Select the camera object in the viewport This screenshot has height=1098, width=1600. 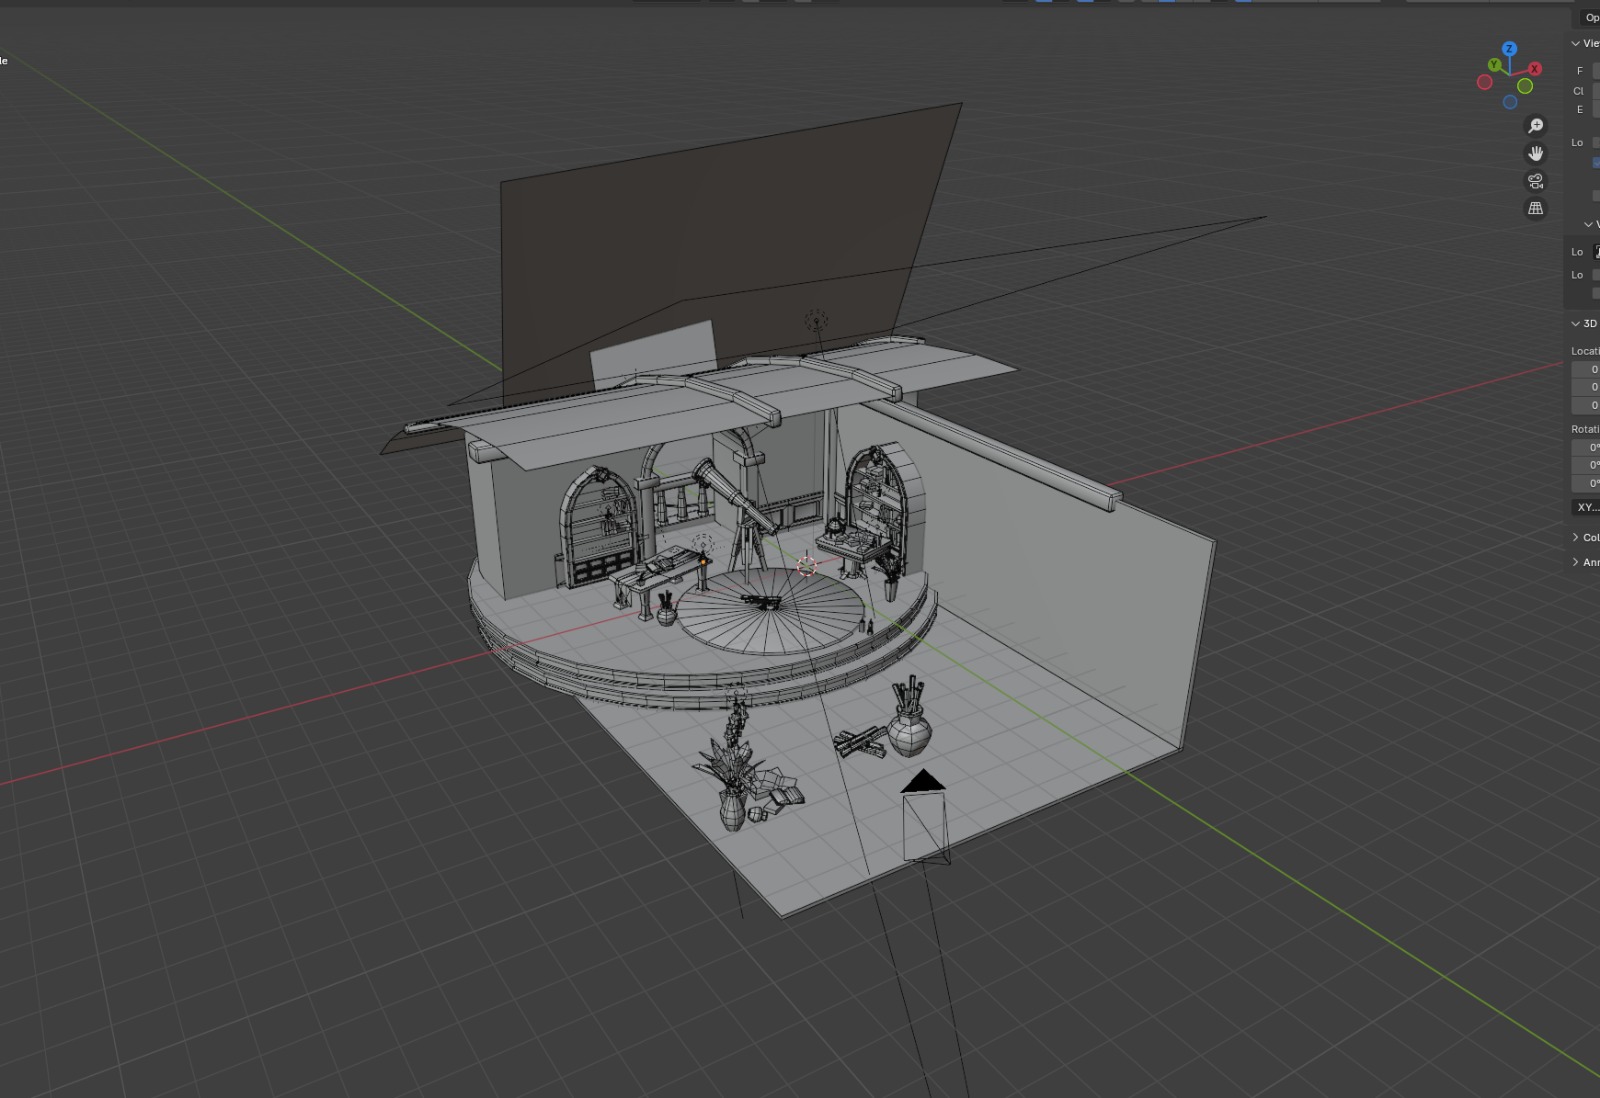tap(925, 817)
